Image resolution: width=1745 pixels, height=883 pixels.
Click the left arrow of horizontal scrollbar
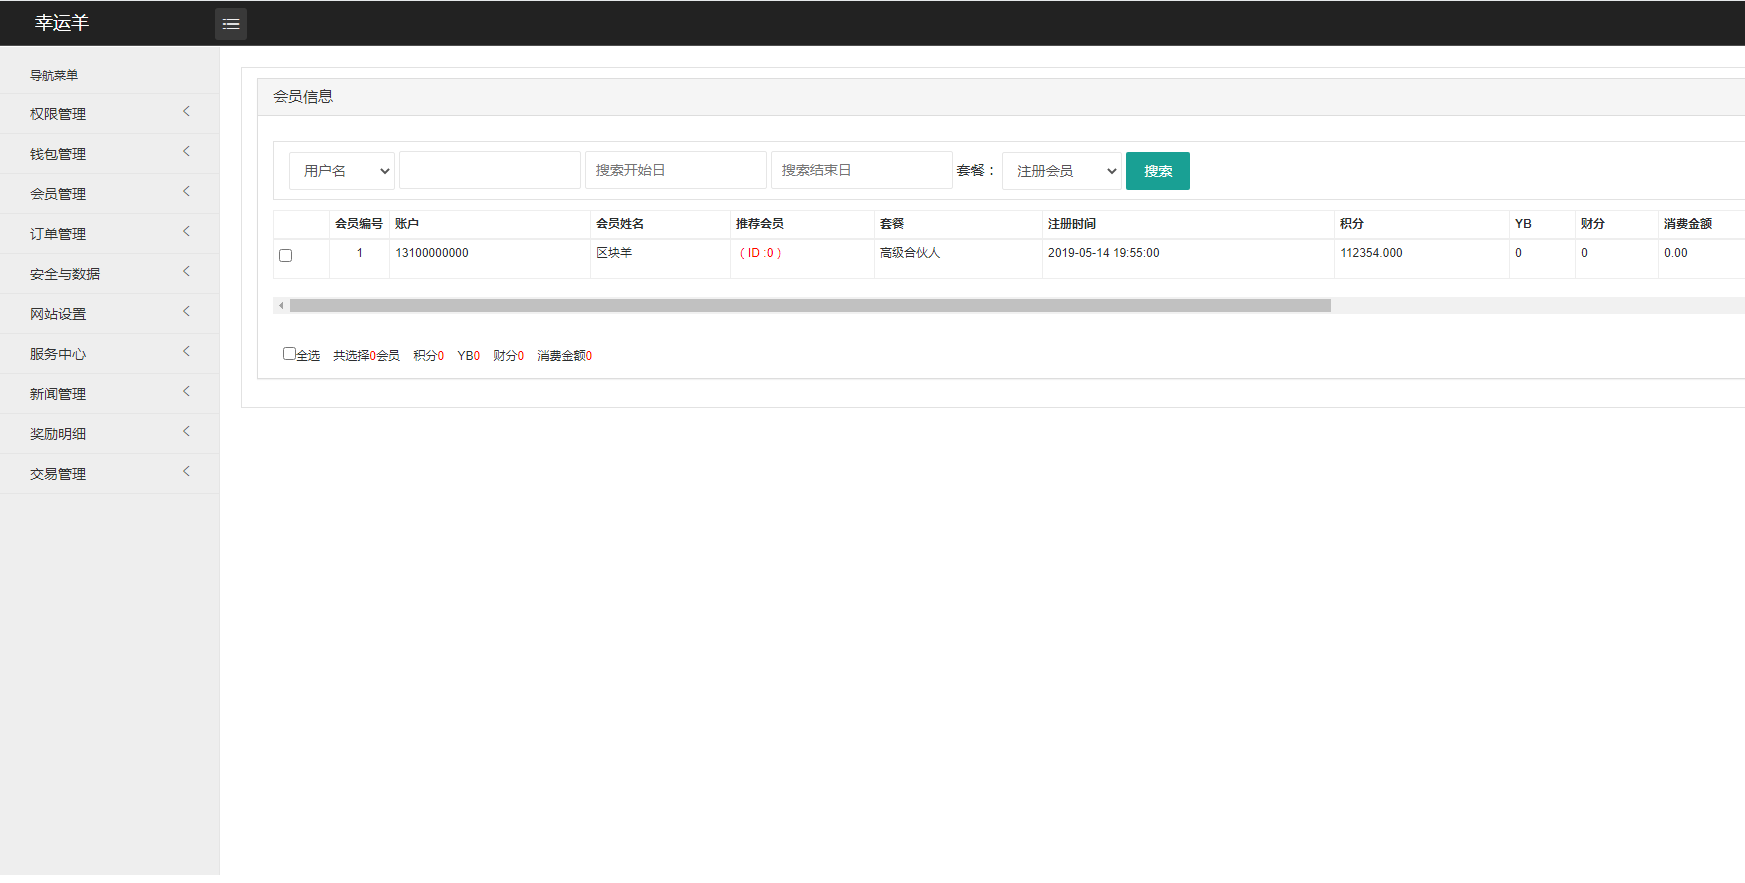coord(281,306)
